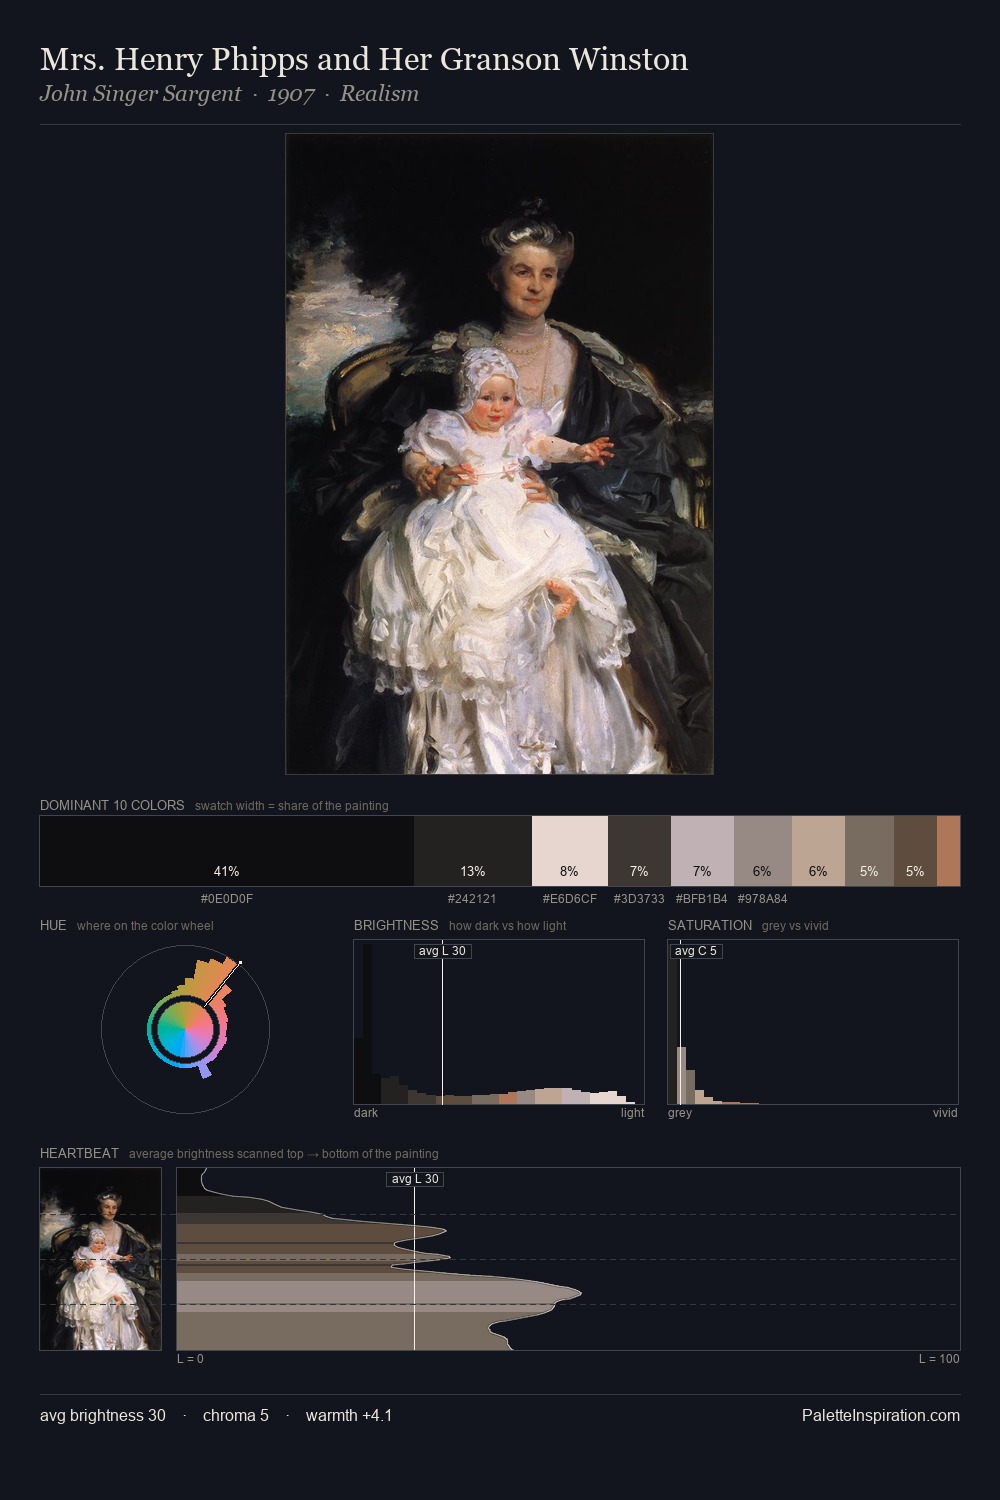Select the tan 6% swatch beside #978A84
The image size is (1000, 1500).
(818, 851)
